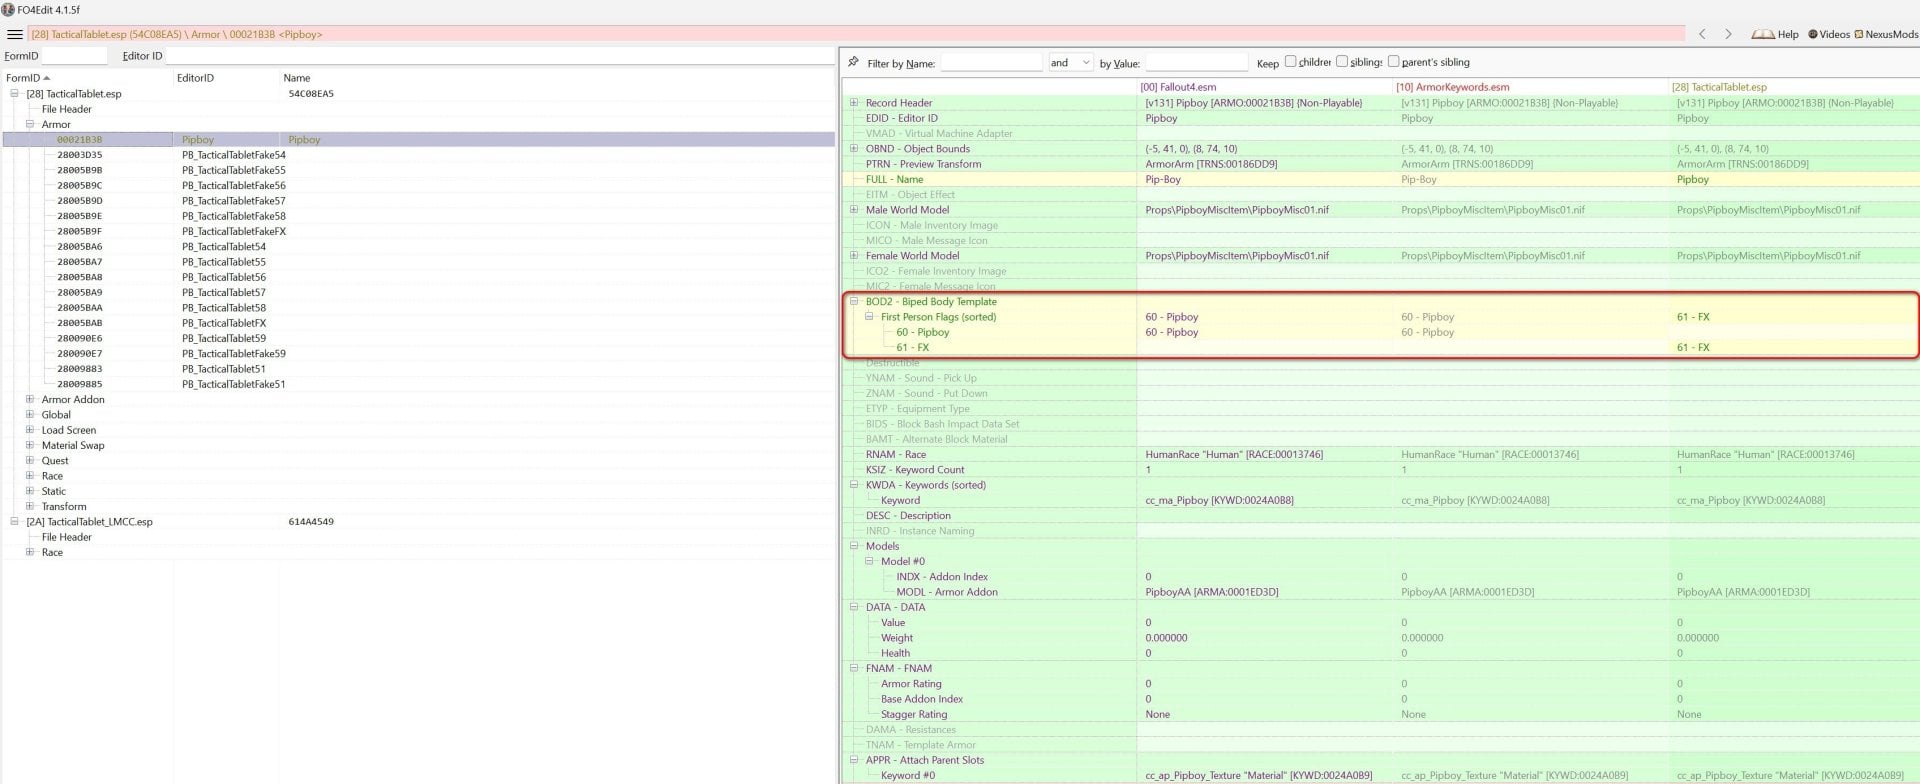Screen dimensions: 1920x784
Task: Open the 'and' filter operator dropdown
Action: click(1070, 63)
